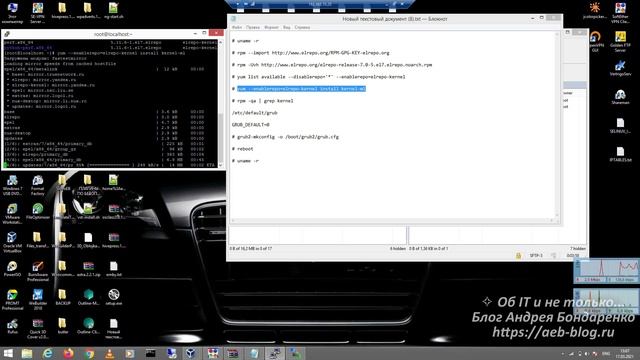Image resolution: width=640 pixels, height=360 pixels.
Task: Open the Этот компьютер desktop icon
Action: [12, 13]
